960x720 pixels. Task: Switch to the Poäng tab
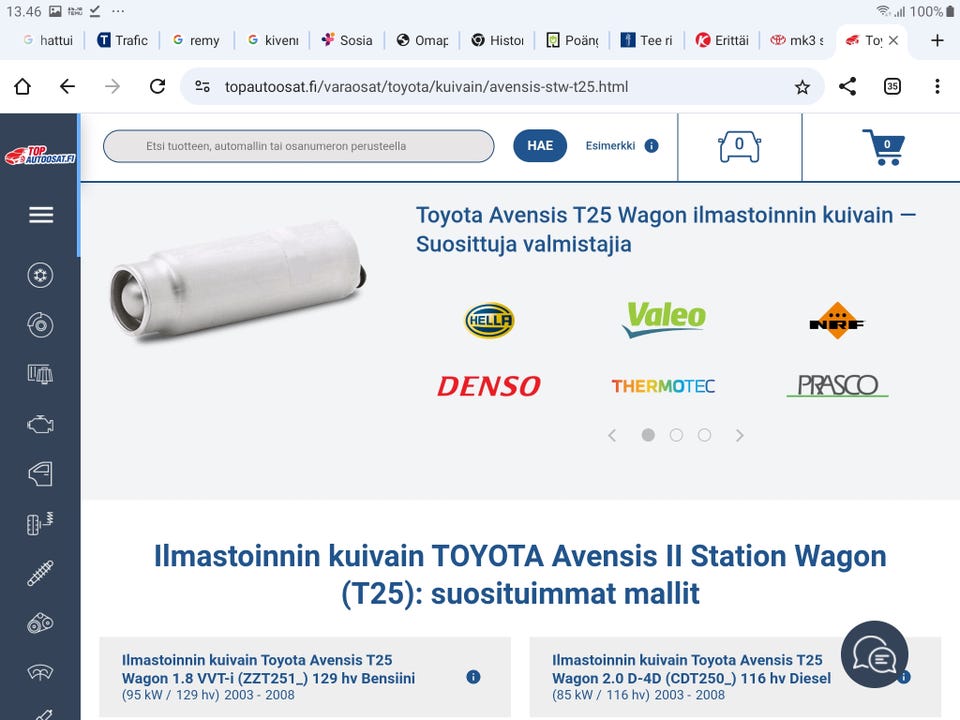click(572, 40)
